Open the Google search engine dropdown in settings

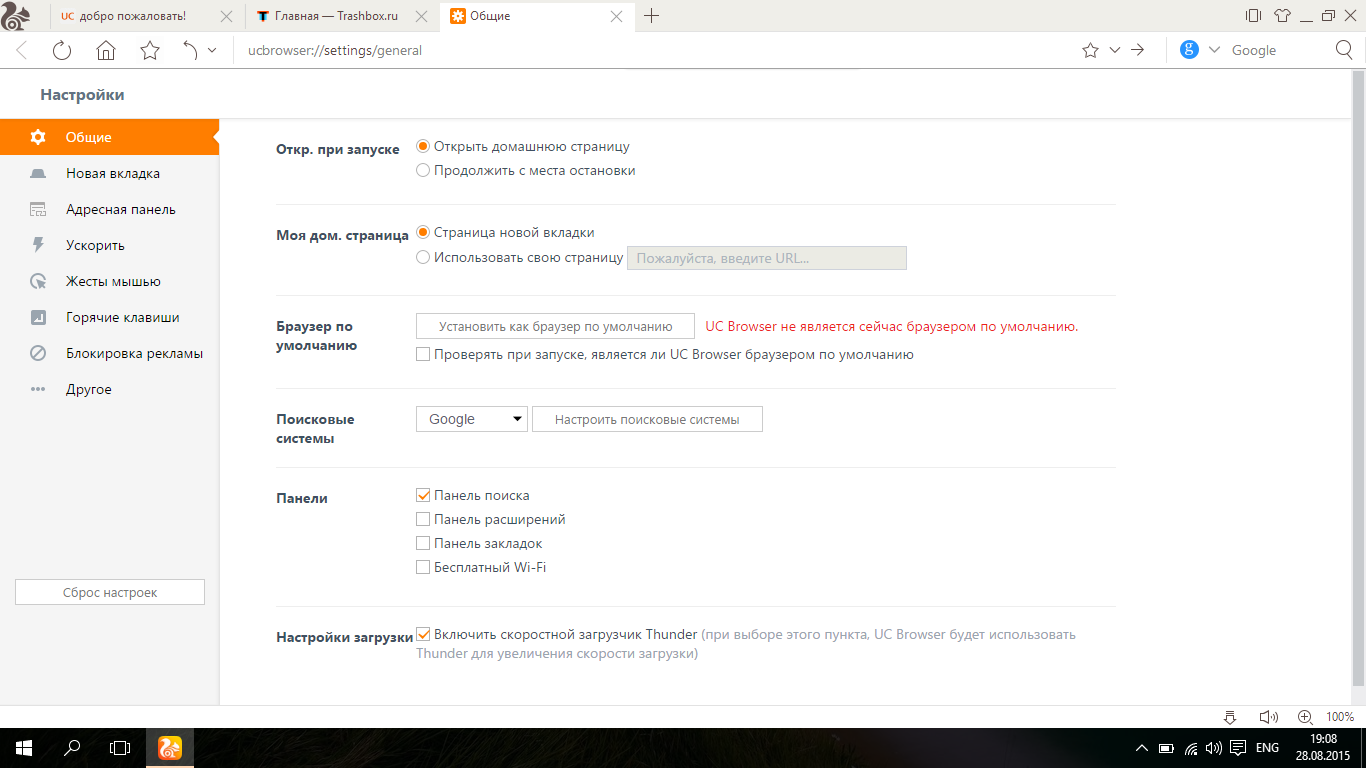tap(471, 419)
